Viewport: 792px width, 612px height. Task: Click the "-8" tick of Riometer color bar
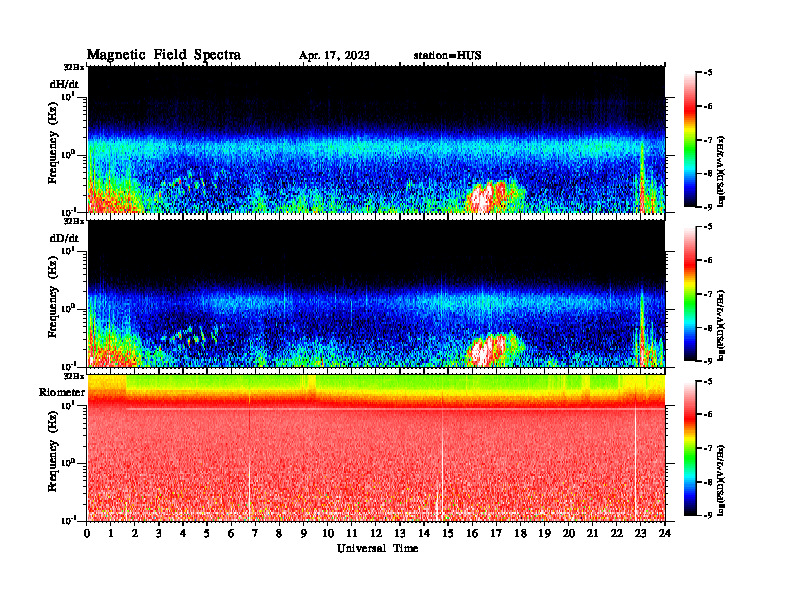(x=707, y=482)
